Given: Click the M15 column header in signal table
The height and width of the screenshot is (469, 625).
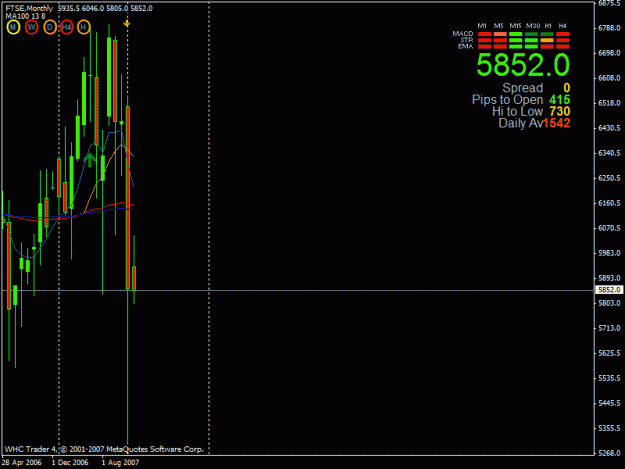Looking at the screenshot, I should (515, 26).
